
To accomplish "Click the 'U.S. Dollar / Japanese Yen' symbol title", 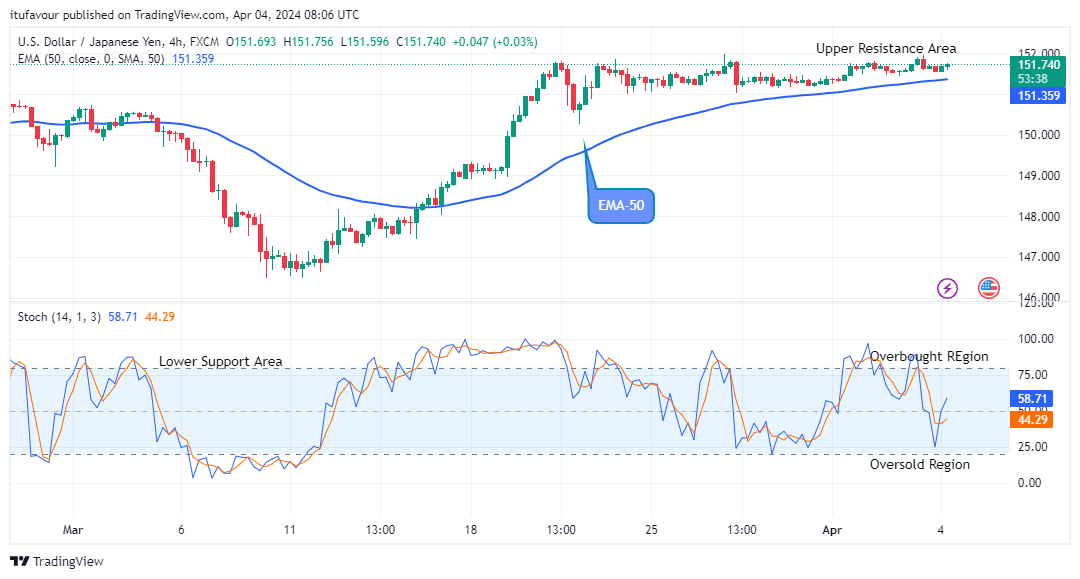I will tap(91, 42).
